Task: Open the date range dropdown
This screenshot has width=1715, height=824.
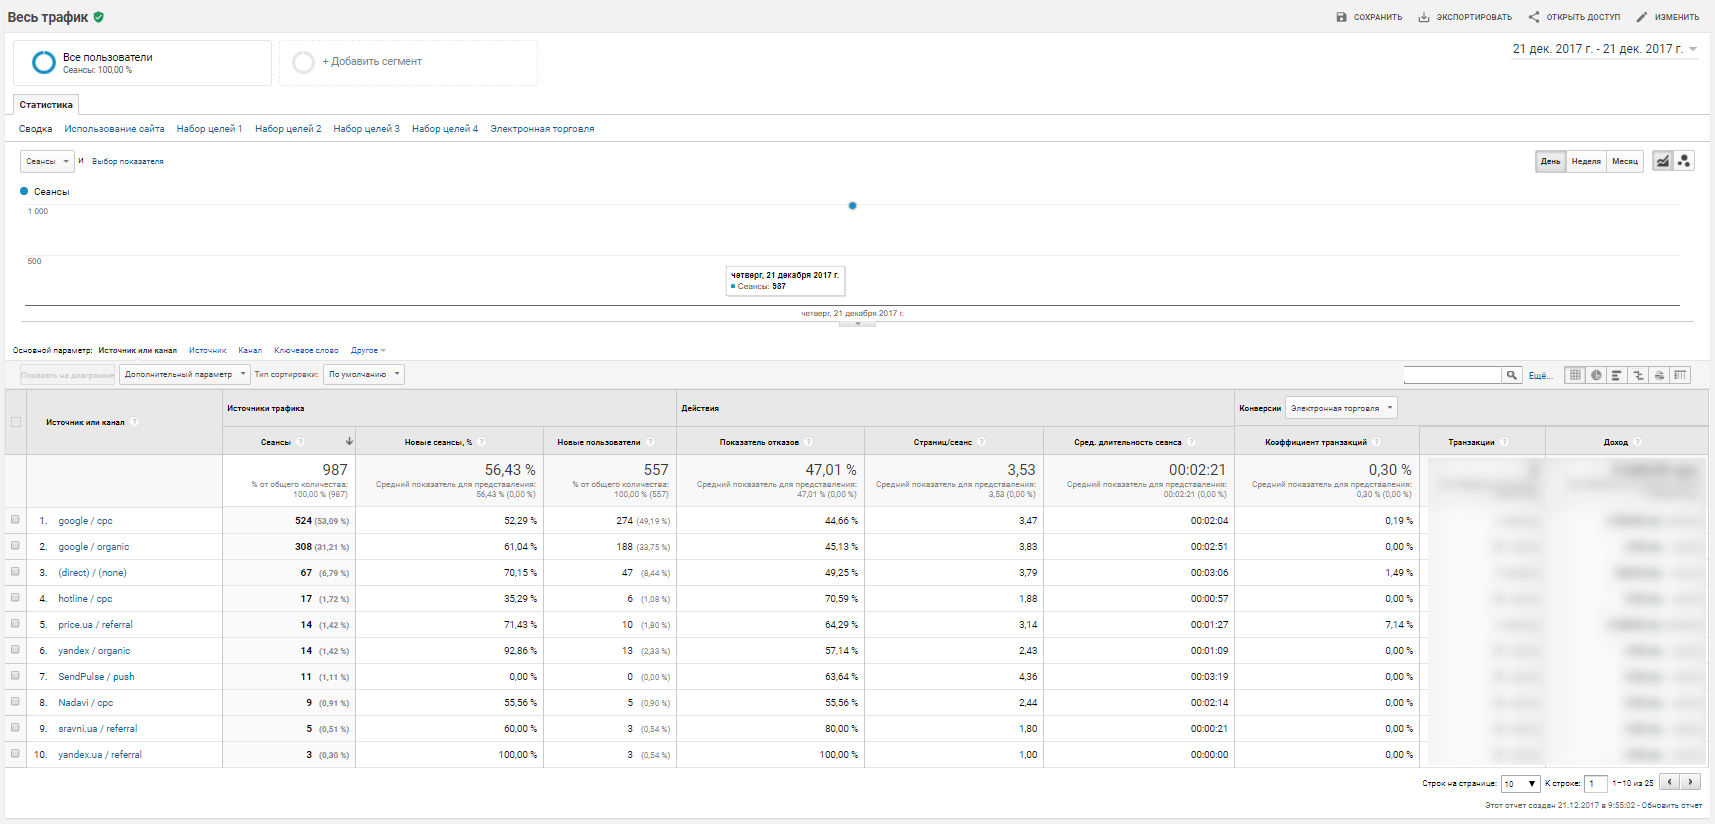Action: tap(1605, 49)
